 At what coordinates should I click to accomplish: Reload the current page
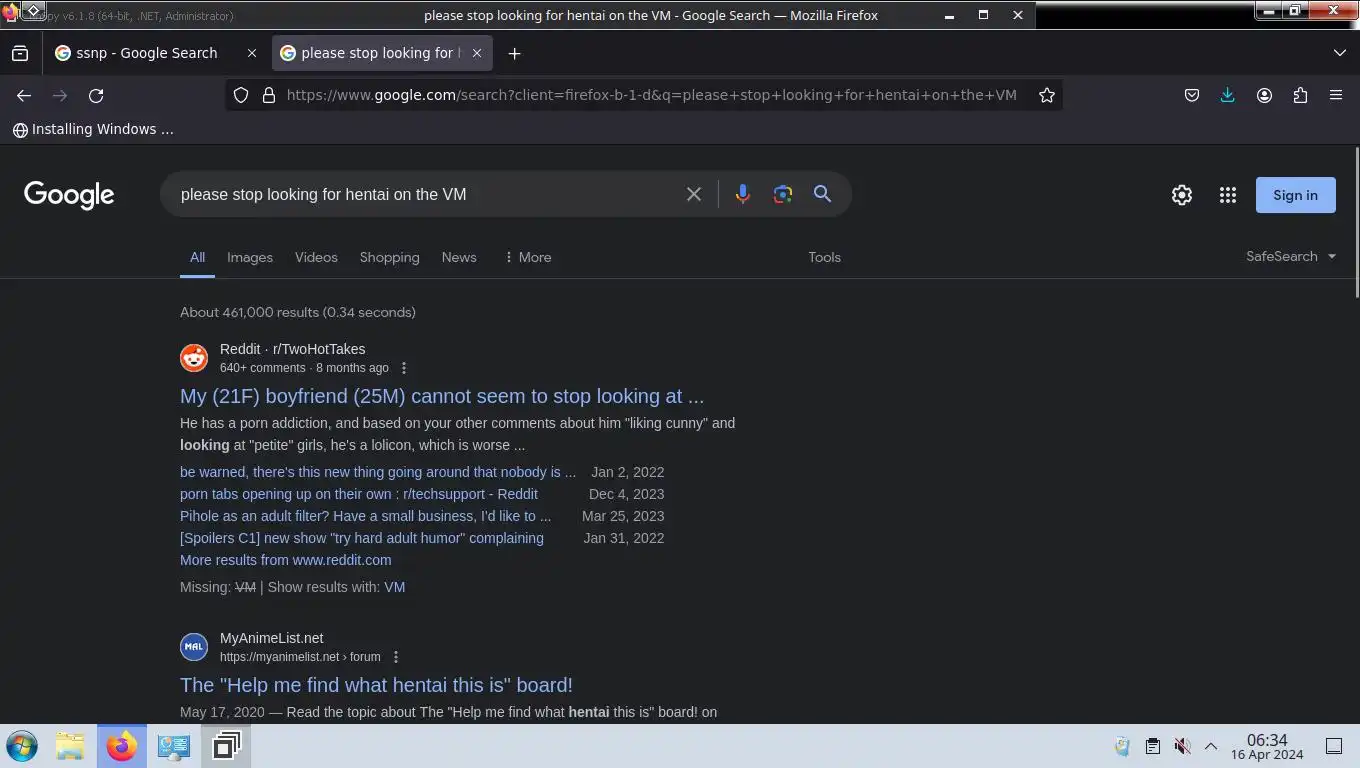96,95
